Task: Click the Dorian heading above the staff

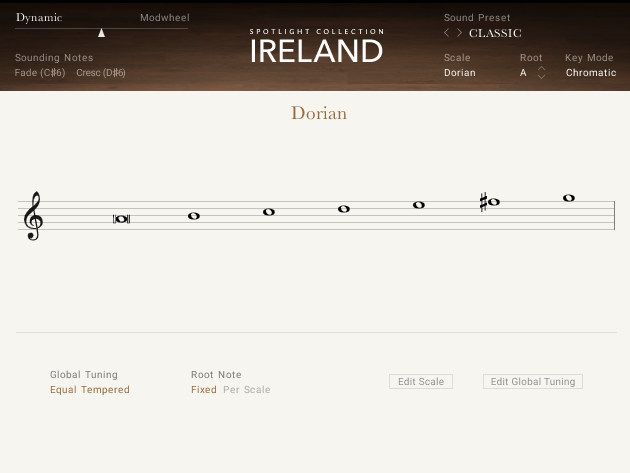Action: (319, 113)
